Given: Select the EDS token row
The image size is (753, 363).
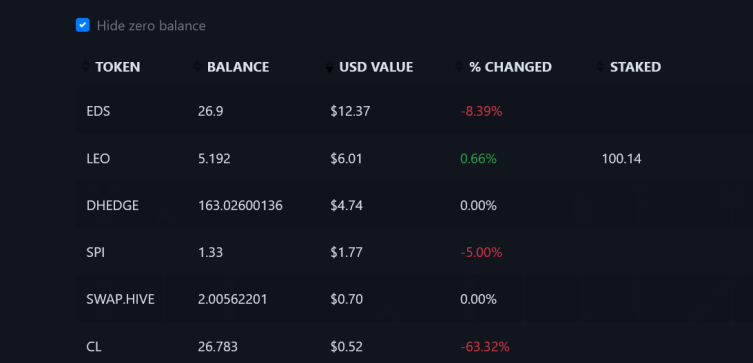Looking at the screenshot, I should [x=414, y=111].
